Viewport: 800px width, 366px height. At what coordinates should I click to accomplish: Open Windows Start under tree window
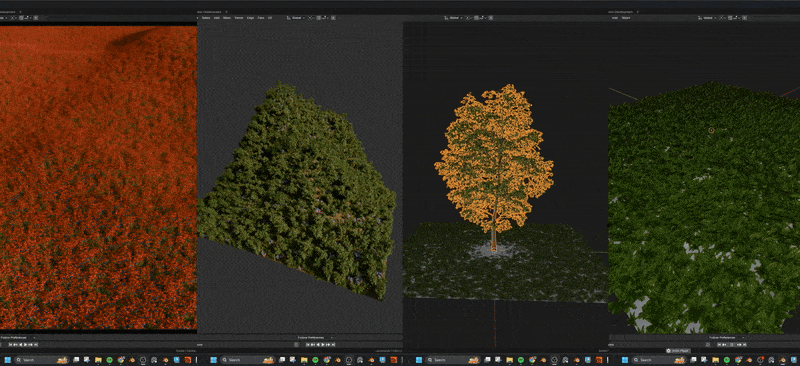[x=419, y=360]
